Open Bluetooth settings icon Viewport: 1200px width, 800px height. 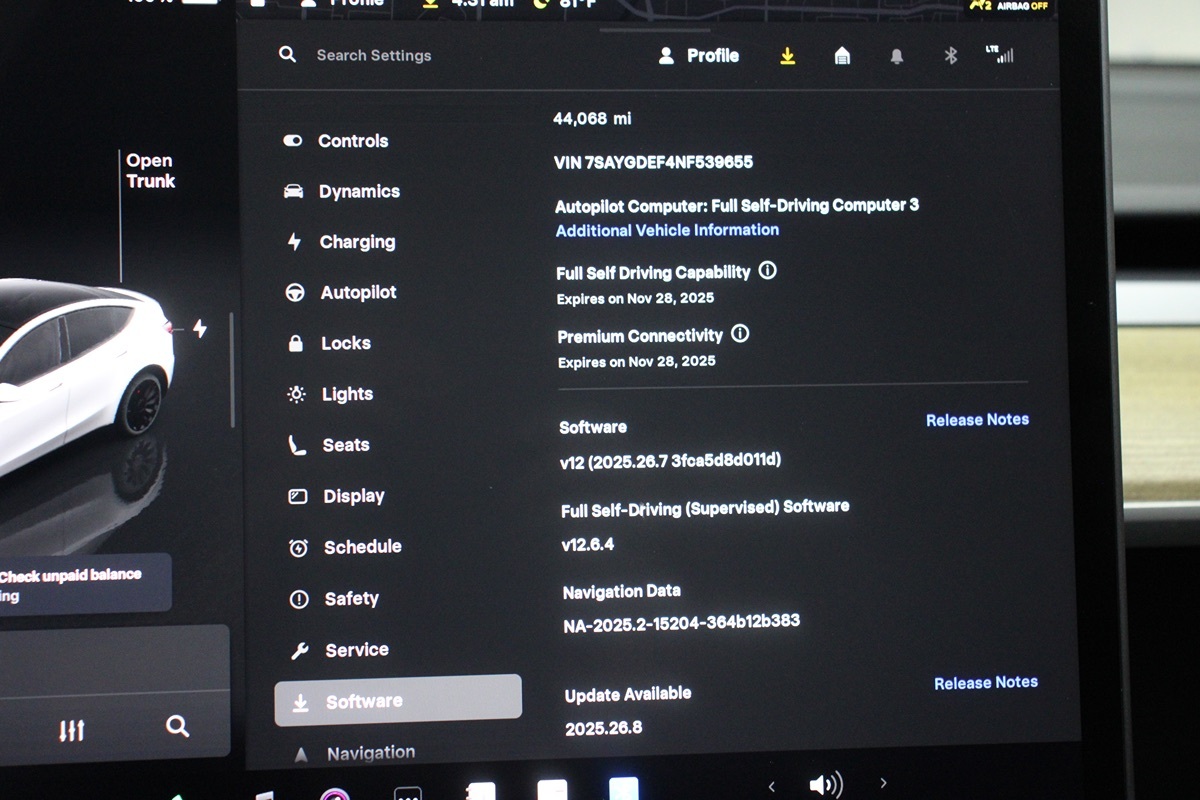point(951,56)
